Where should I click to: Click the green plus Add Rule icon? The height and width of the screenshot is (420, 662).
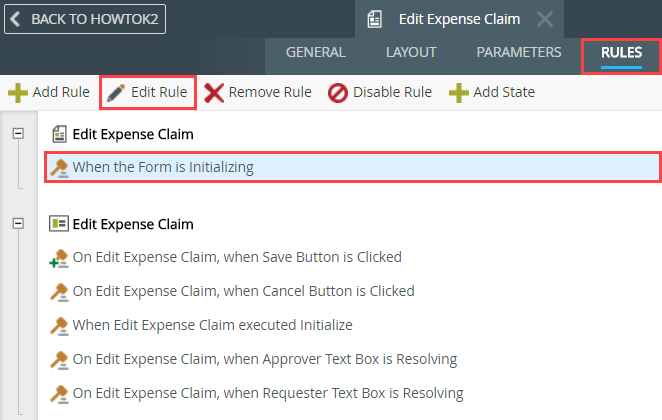tap(18, 93)
